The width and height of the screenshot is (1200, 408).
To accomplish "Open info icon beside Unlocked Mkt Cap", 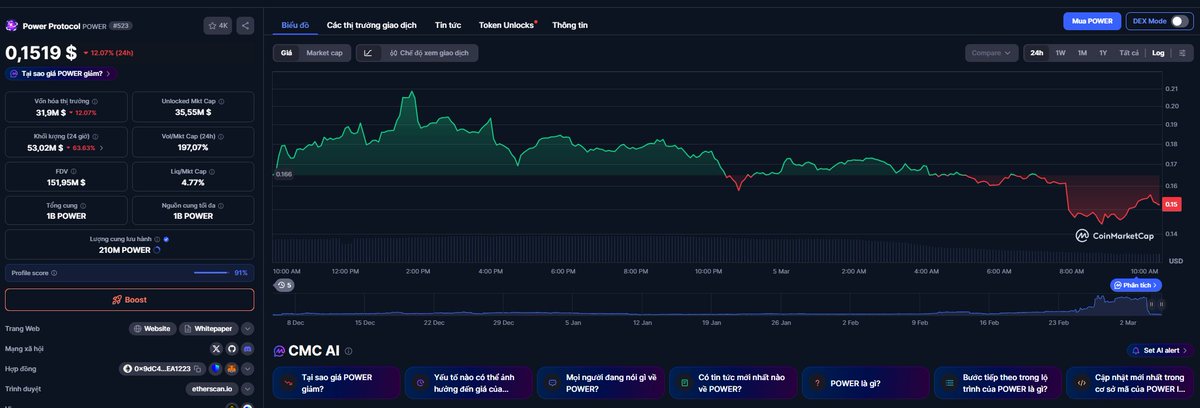I will 222,101.
